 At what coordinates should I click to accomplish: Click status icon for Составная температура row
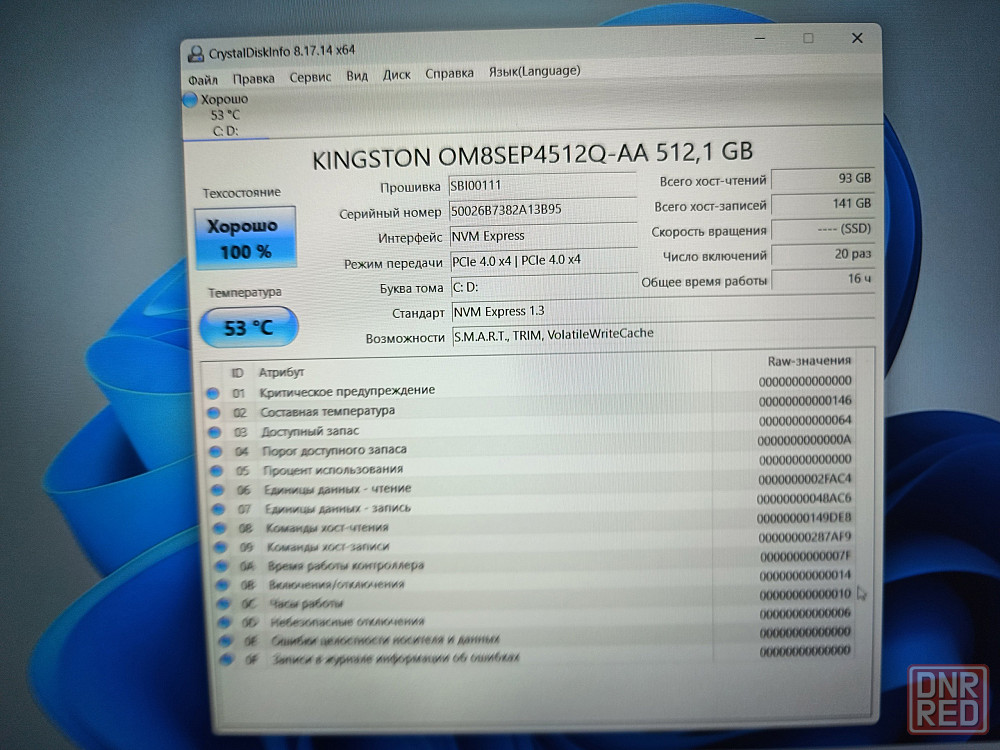[x=214, y=413]
